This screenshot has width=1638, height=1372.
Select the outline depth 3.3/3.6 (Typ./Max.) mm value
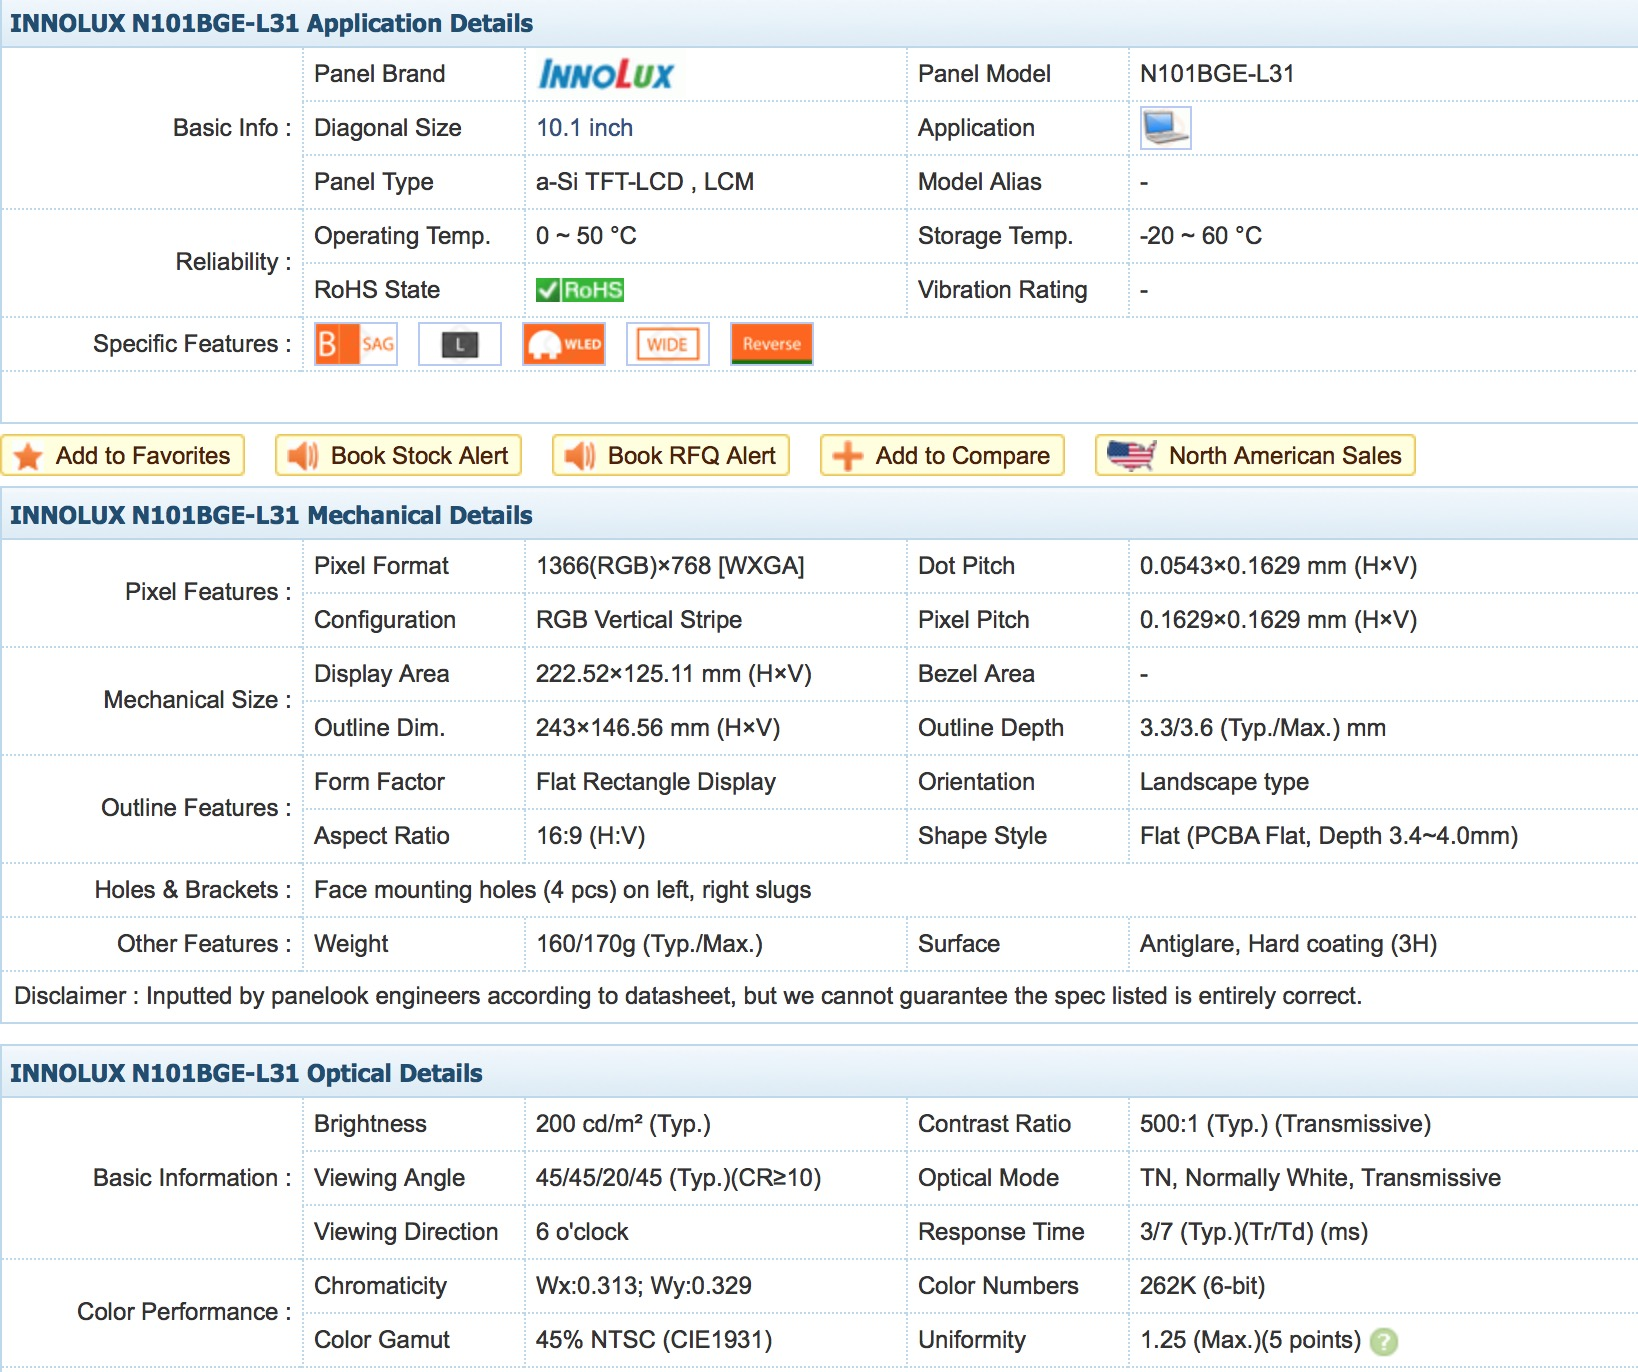(x=1263, y=728)
